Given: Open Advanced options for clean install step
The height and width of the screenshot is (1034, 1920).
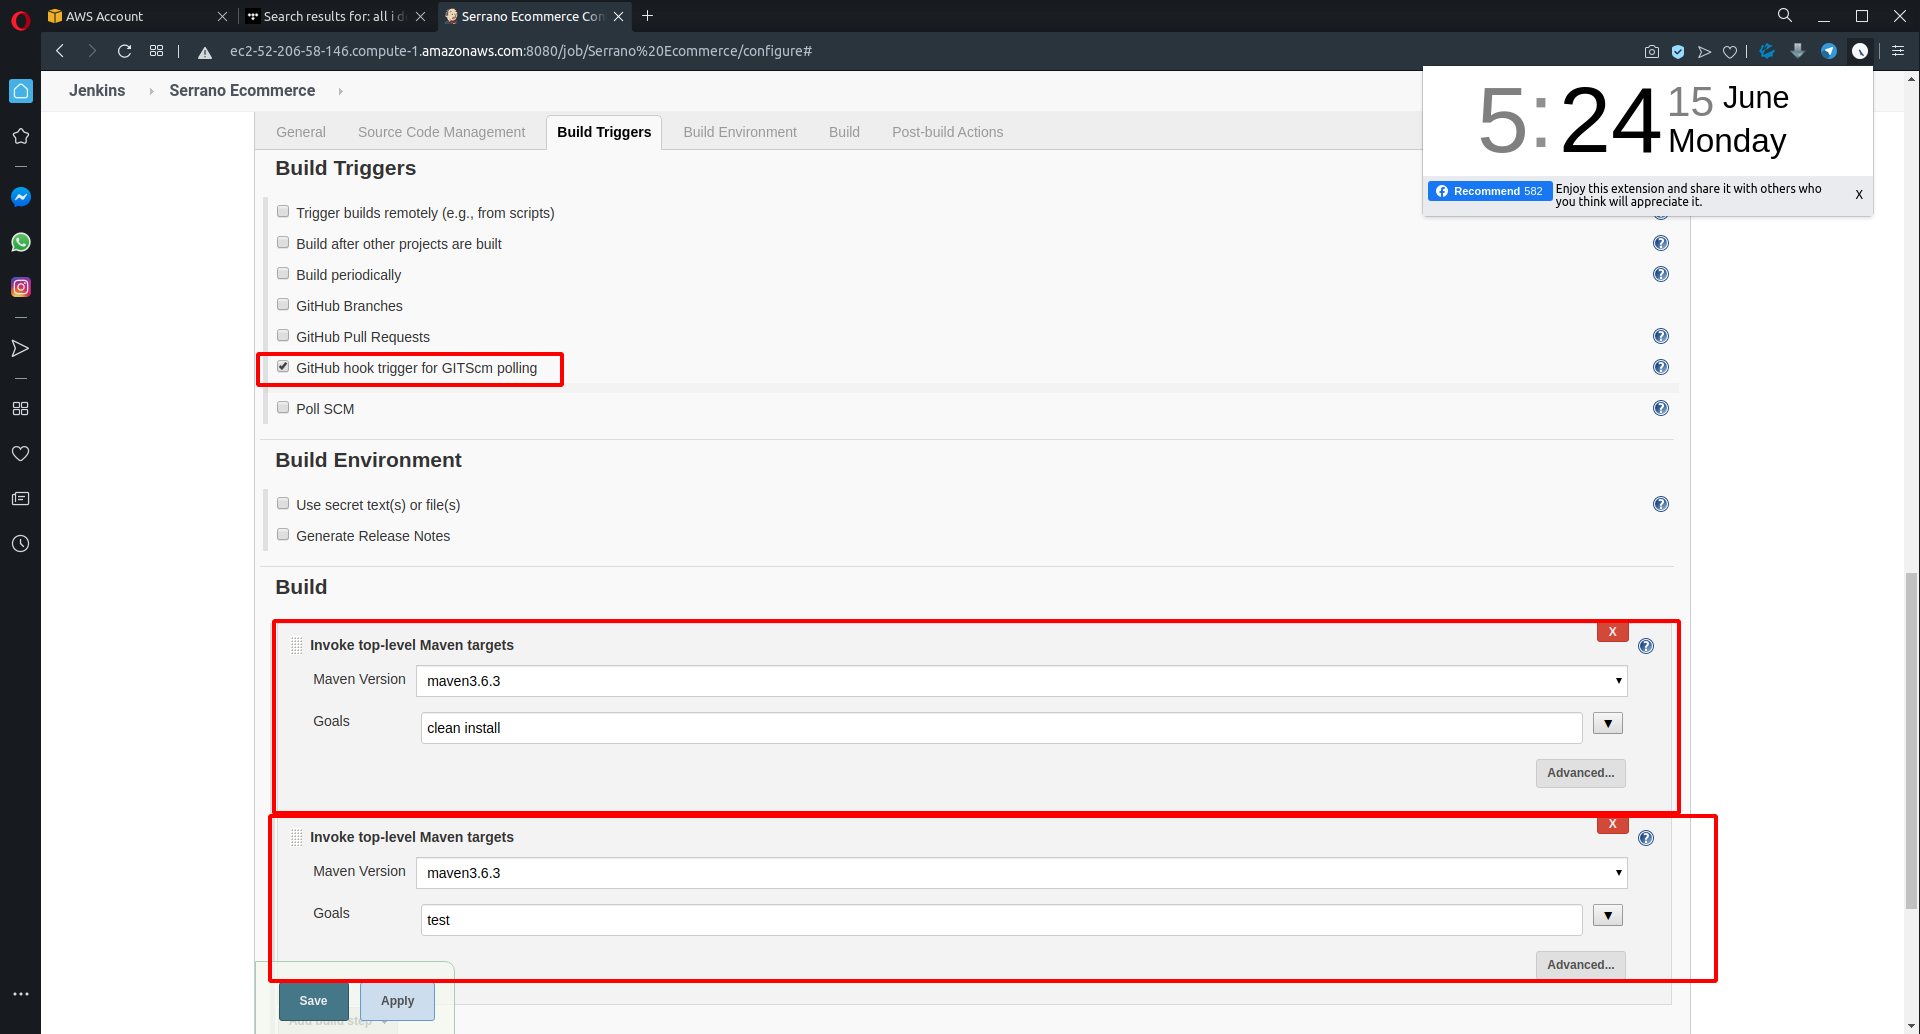Looking at the screenshot, I should [x=1580, y=773].
